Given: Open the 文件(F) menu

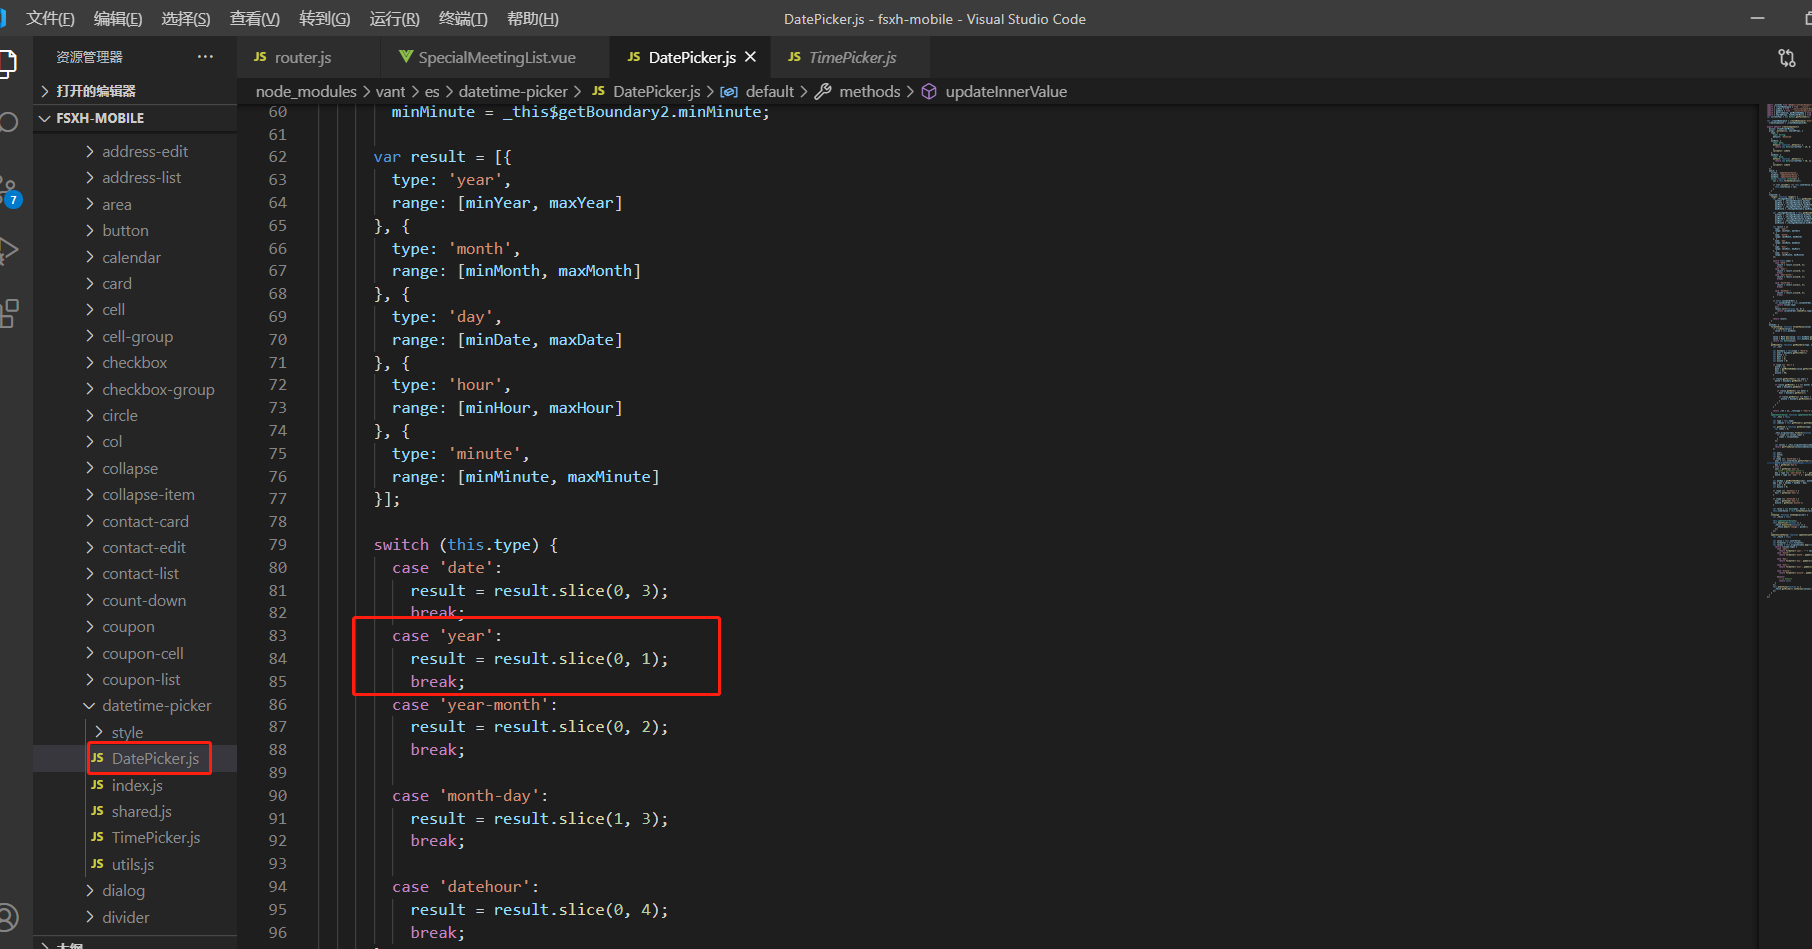Looking at the screenshot, I should point(50,19).
